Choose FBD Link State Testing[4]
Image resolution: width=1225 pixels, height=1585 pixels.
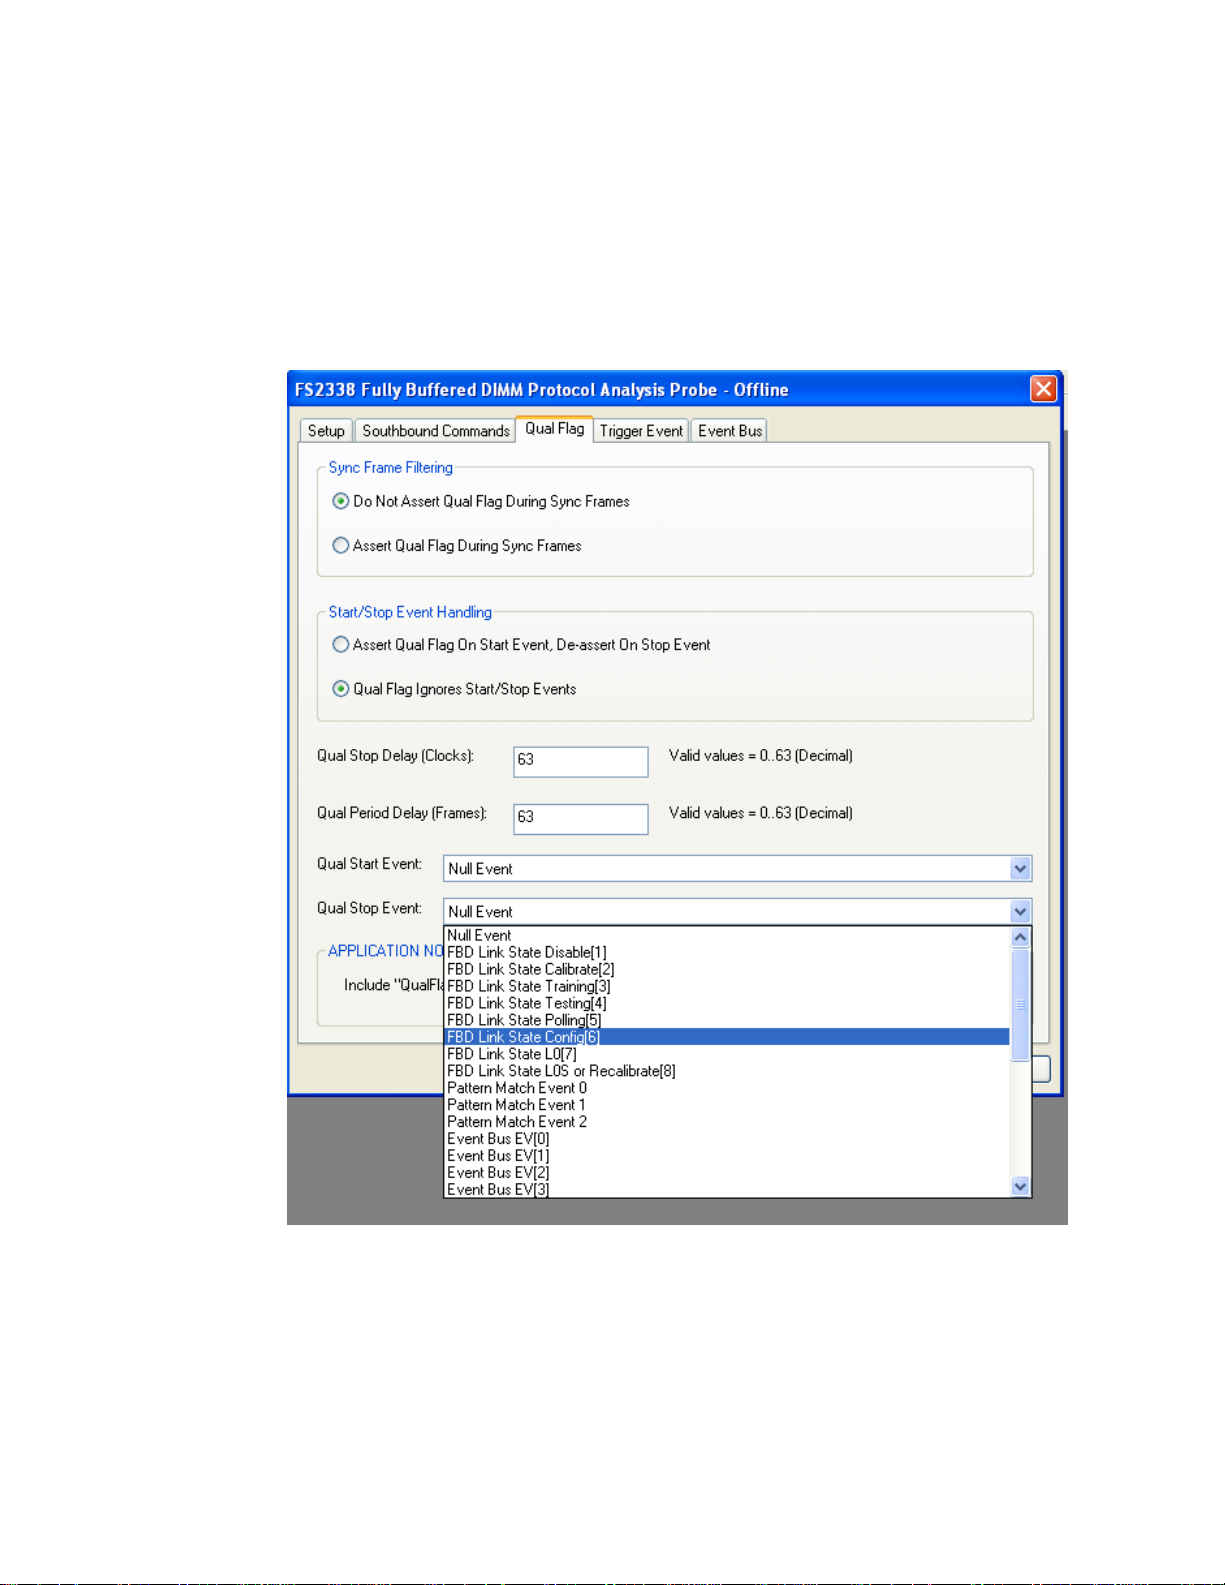pyautogui.click(x=727, y=1003)
